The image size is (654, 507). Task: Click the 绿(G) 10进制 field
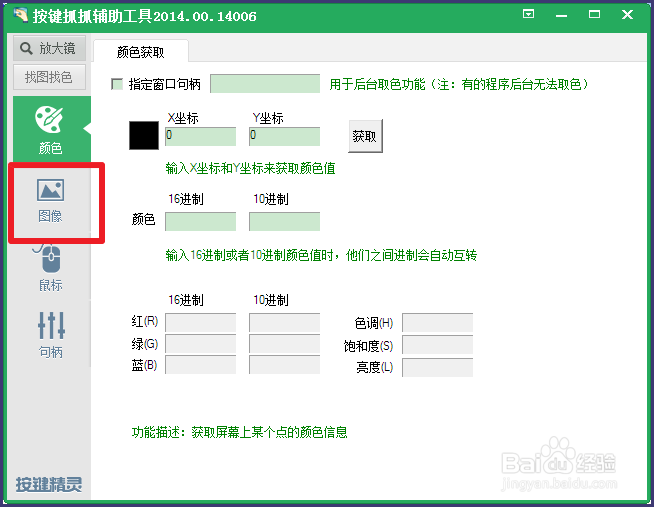pyautogui.click(x=284, y=344)
